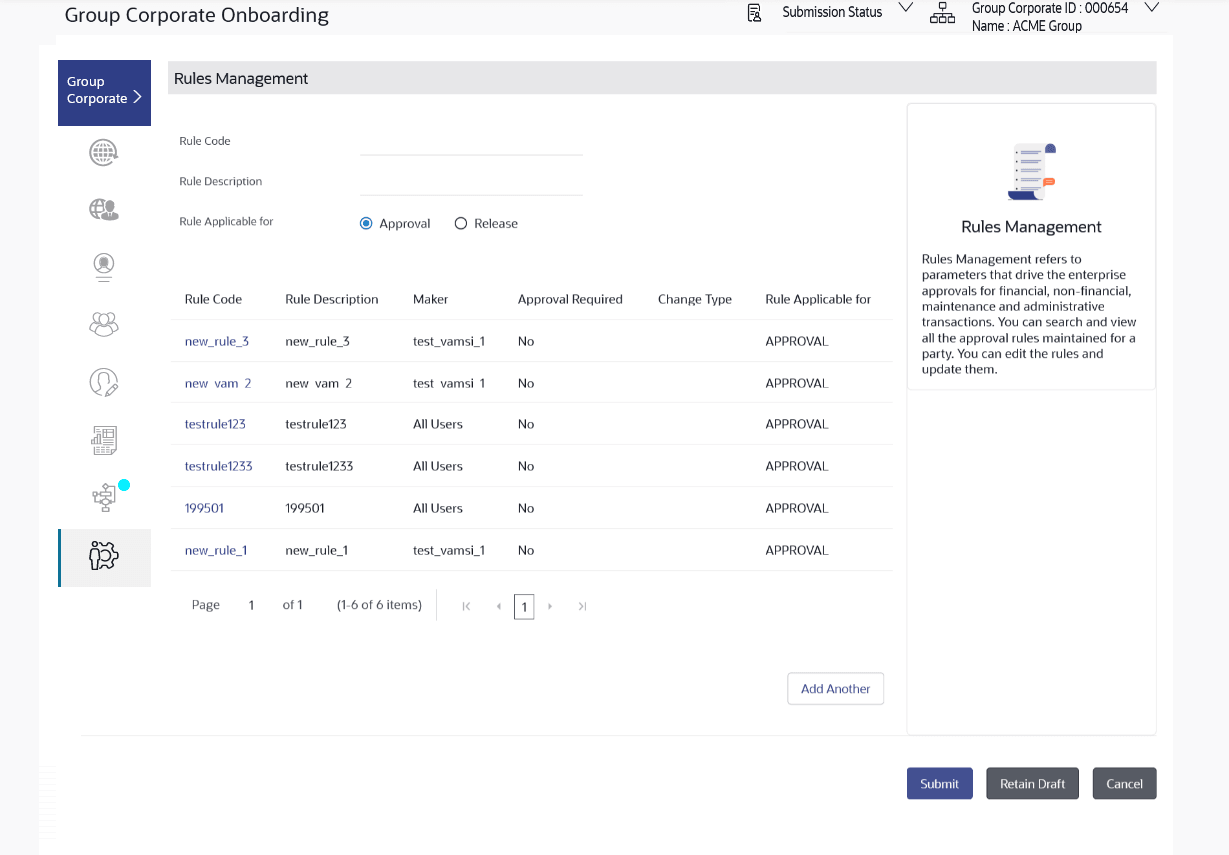
Task: Click the globe-with-arrow sidebar icon
Action: click(x=104, y=152)
